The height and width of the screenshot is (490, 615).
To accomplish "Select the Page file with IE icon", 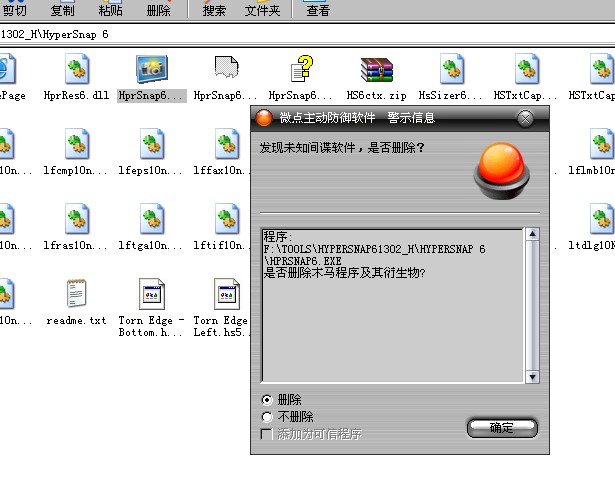I will [x=7, y=69].
